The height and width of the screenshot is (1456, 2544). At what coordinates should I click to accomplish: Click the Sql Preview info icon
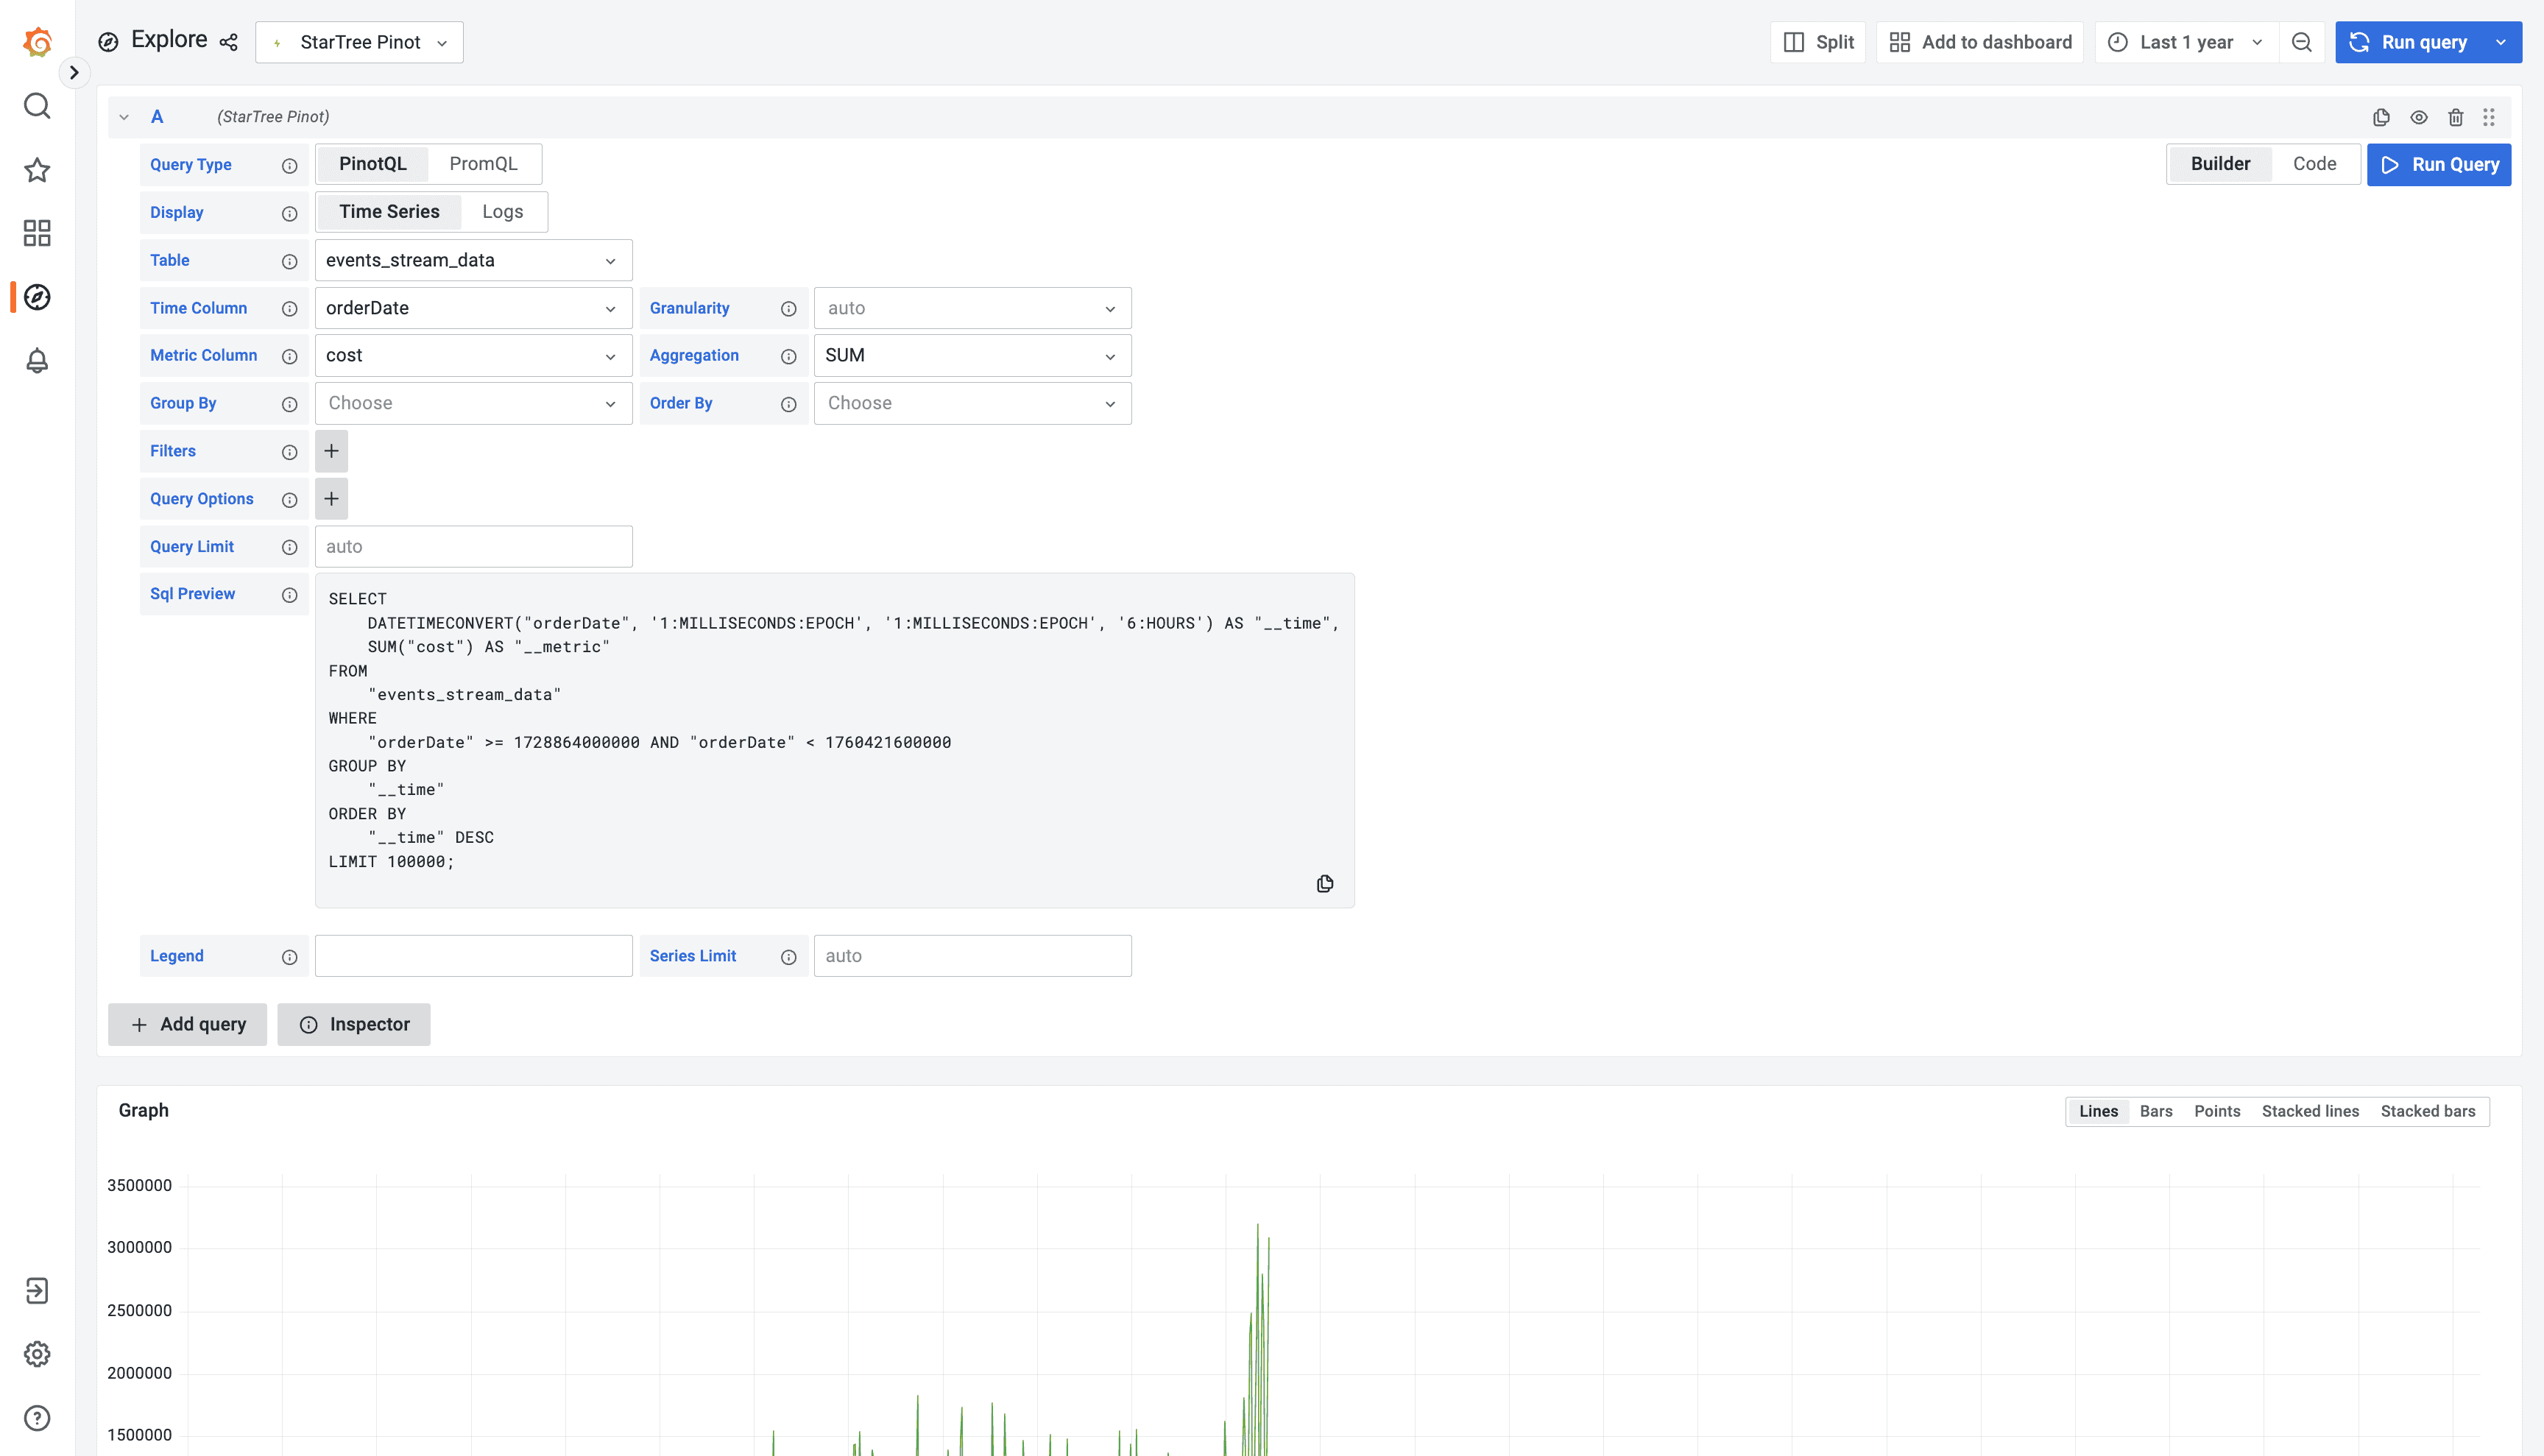(290, 595)
